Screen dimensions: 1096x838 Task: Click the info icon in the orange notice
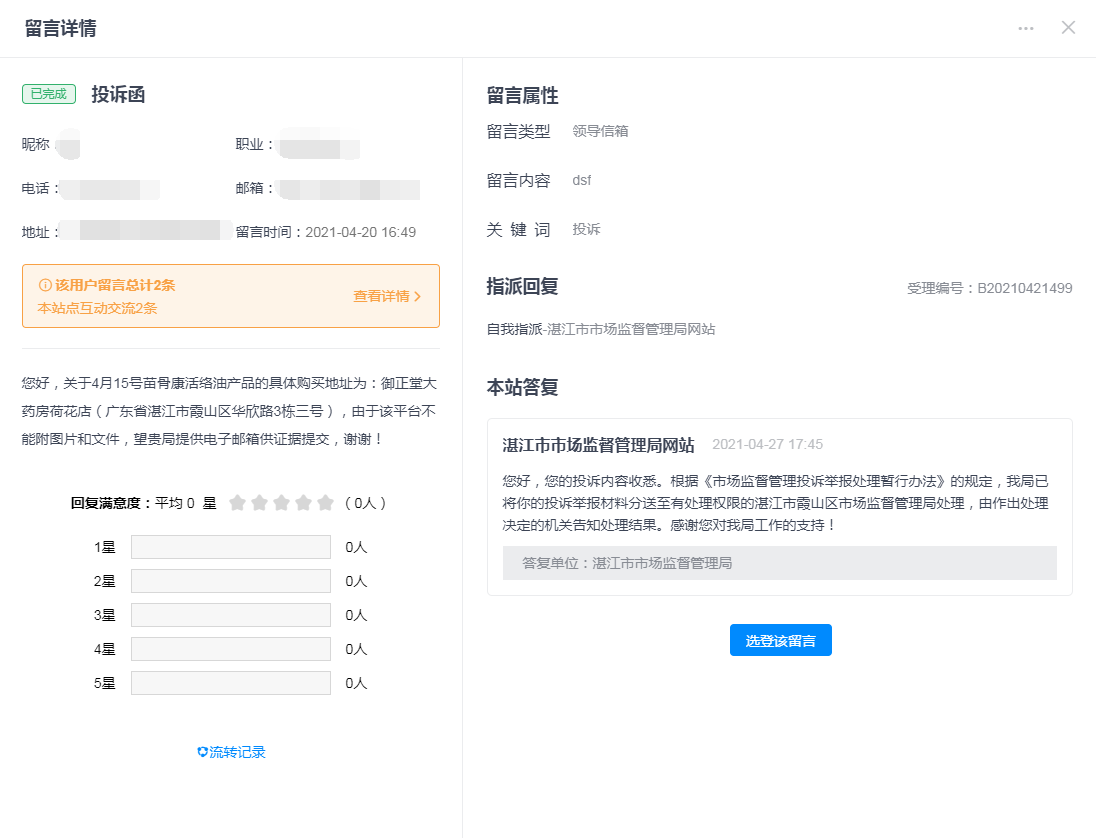(x=45, y=285)
